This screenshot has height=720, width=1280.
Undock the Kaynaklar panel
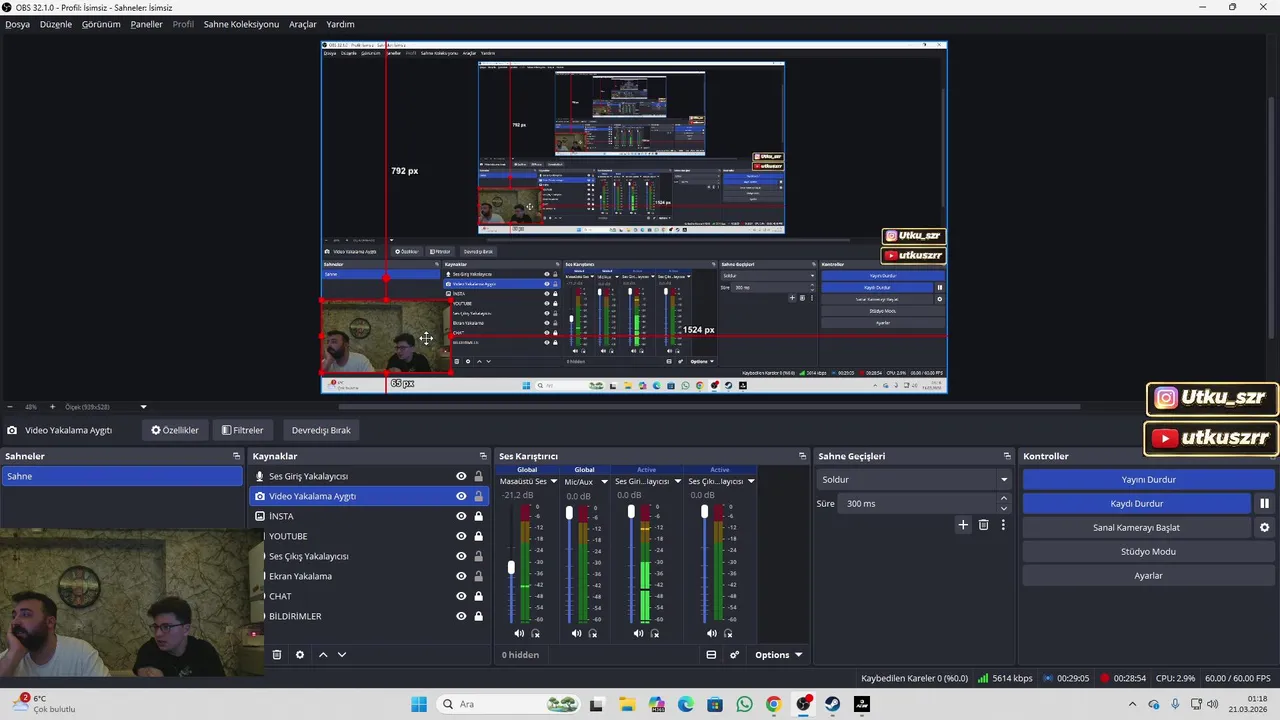(483, 456)
